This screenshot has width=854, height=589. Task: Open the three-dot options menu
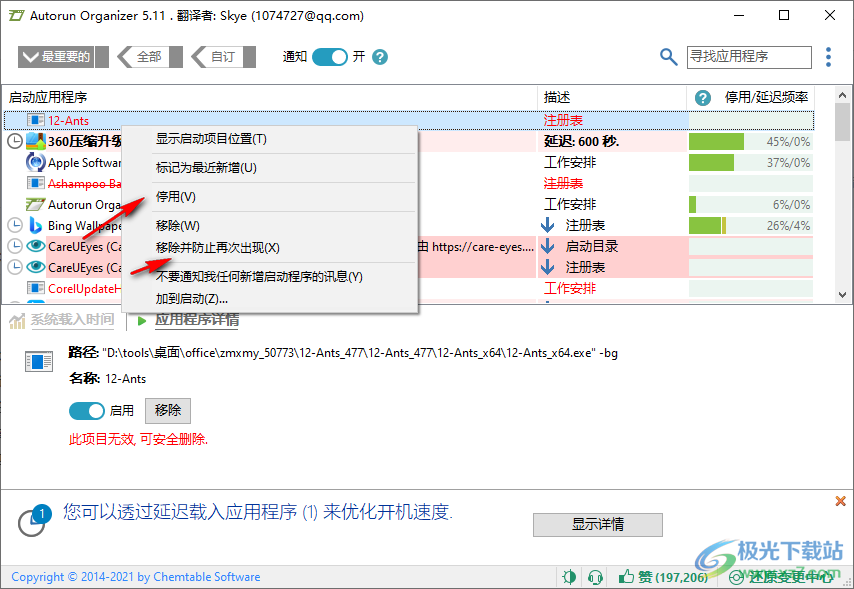click(828, 57)
